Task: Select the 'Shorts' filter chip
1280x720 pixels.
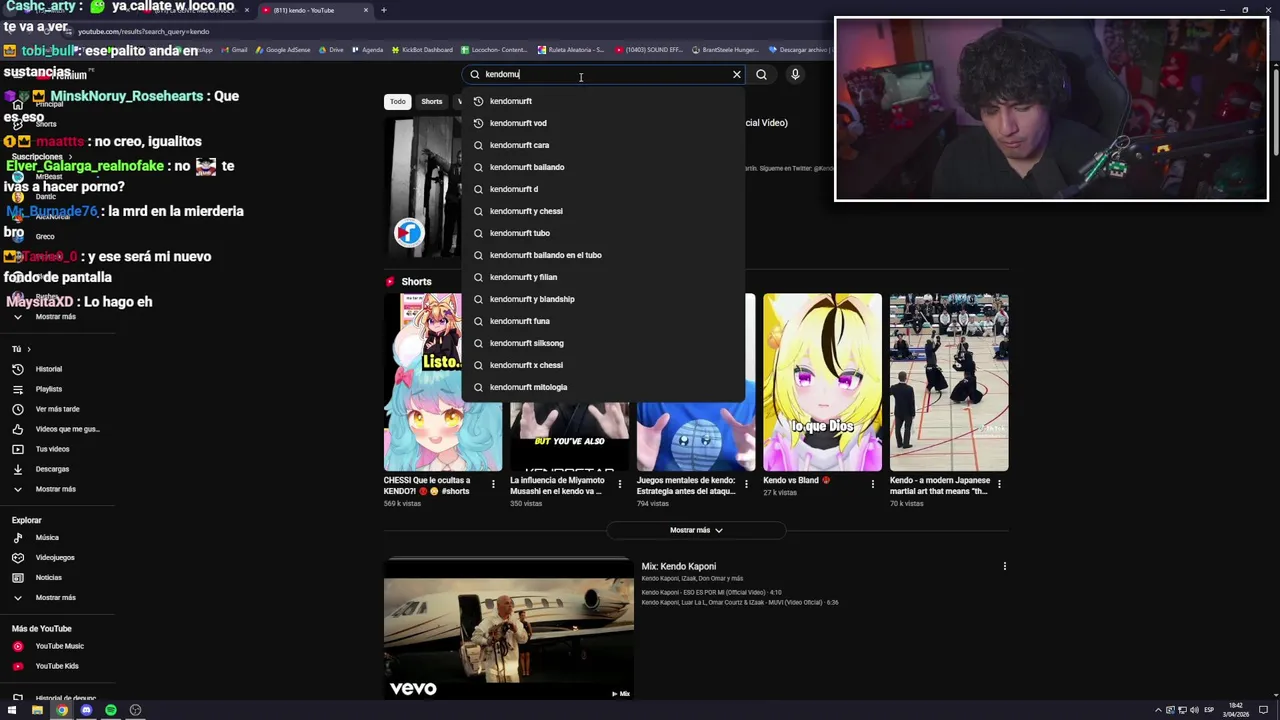Action: click(x=432, y=101)
